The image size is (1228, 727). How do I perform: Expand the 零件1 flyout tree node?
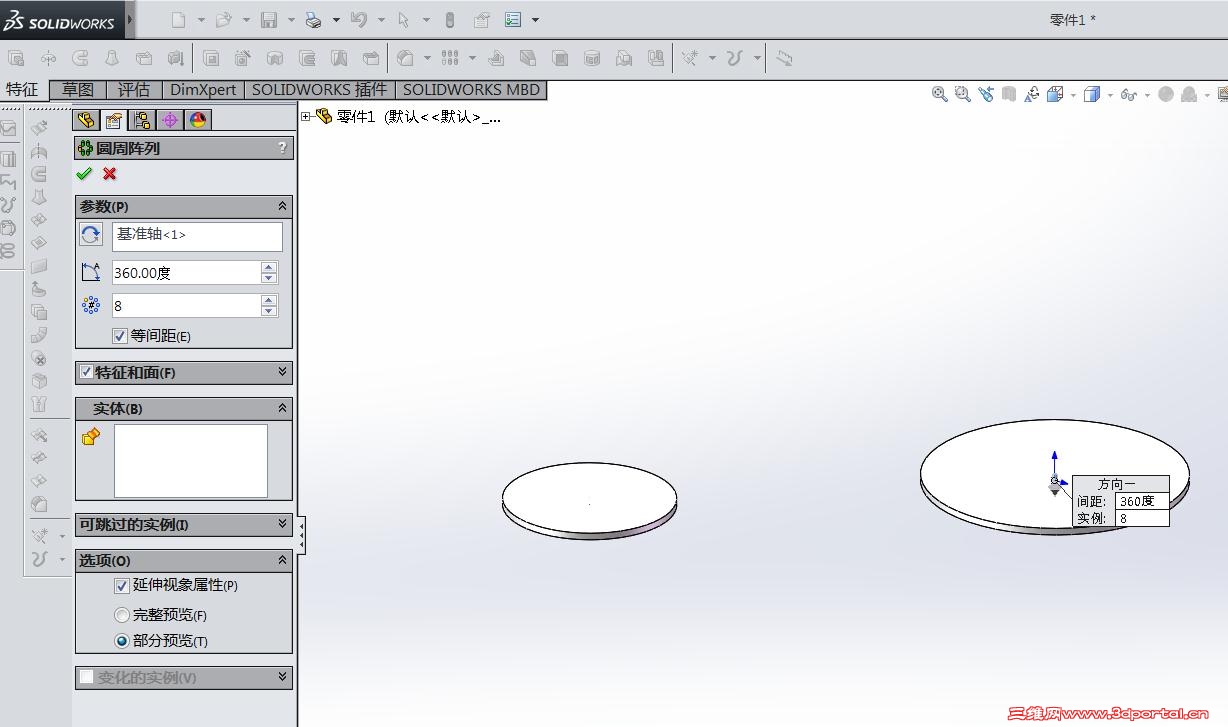click(x=306, y=117)
